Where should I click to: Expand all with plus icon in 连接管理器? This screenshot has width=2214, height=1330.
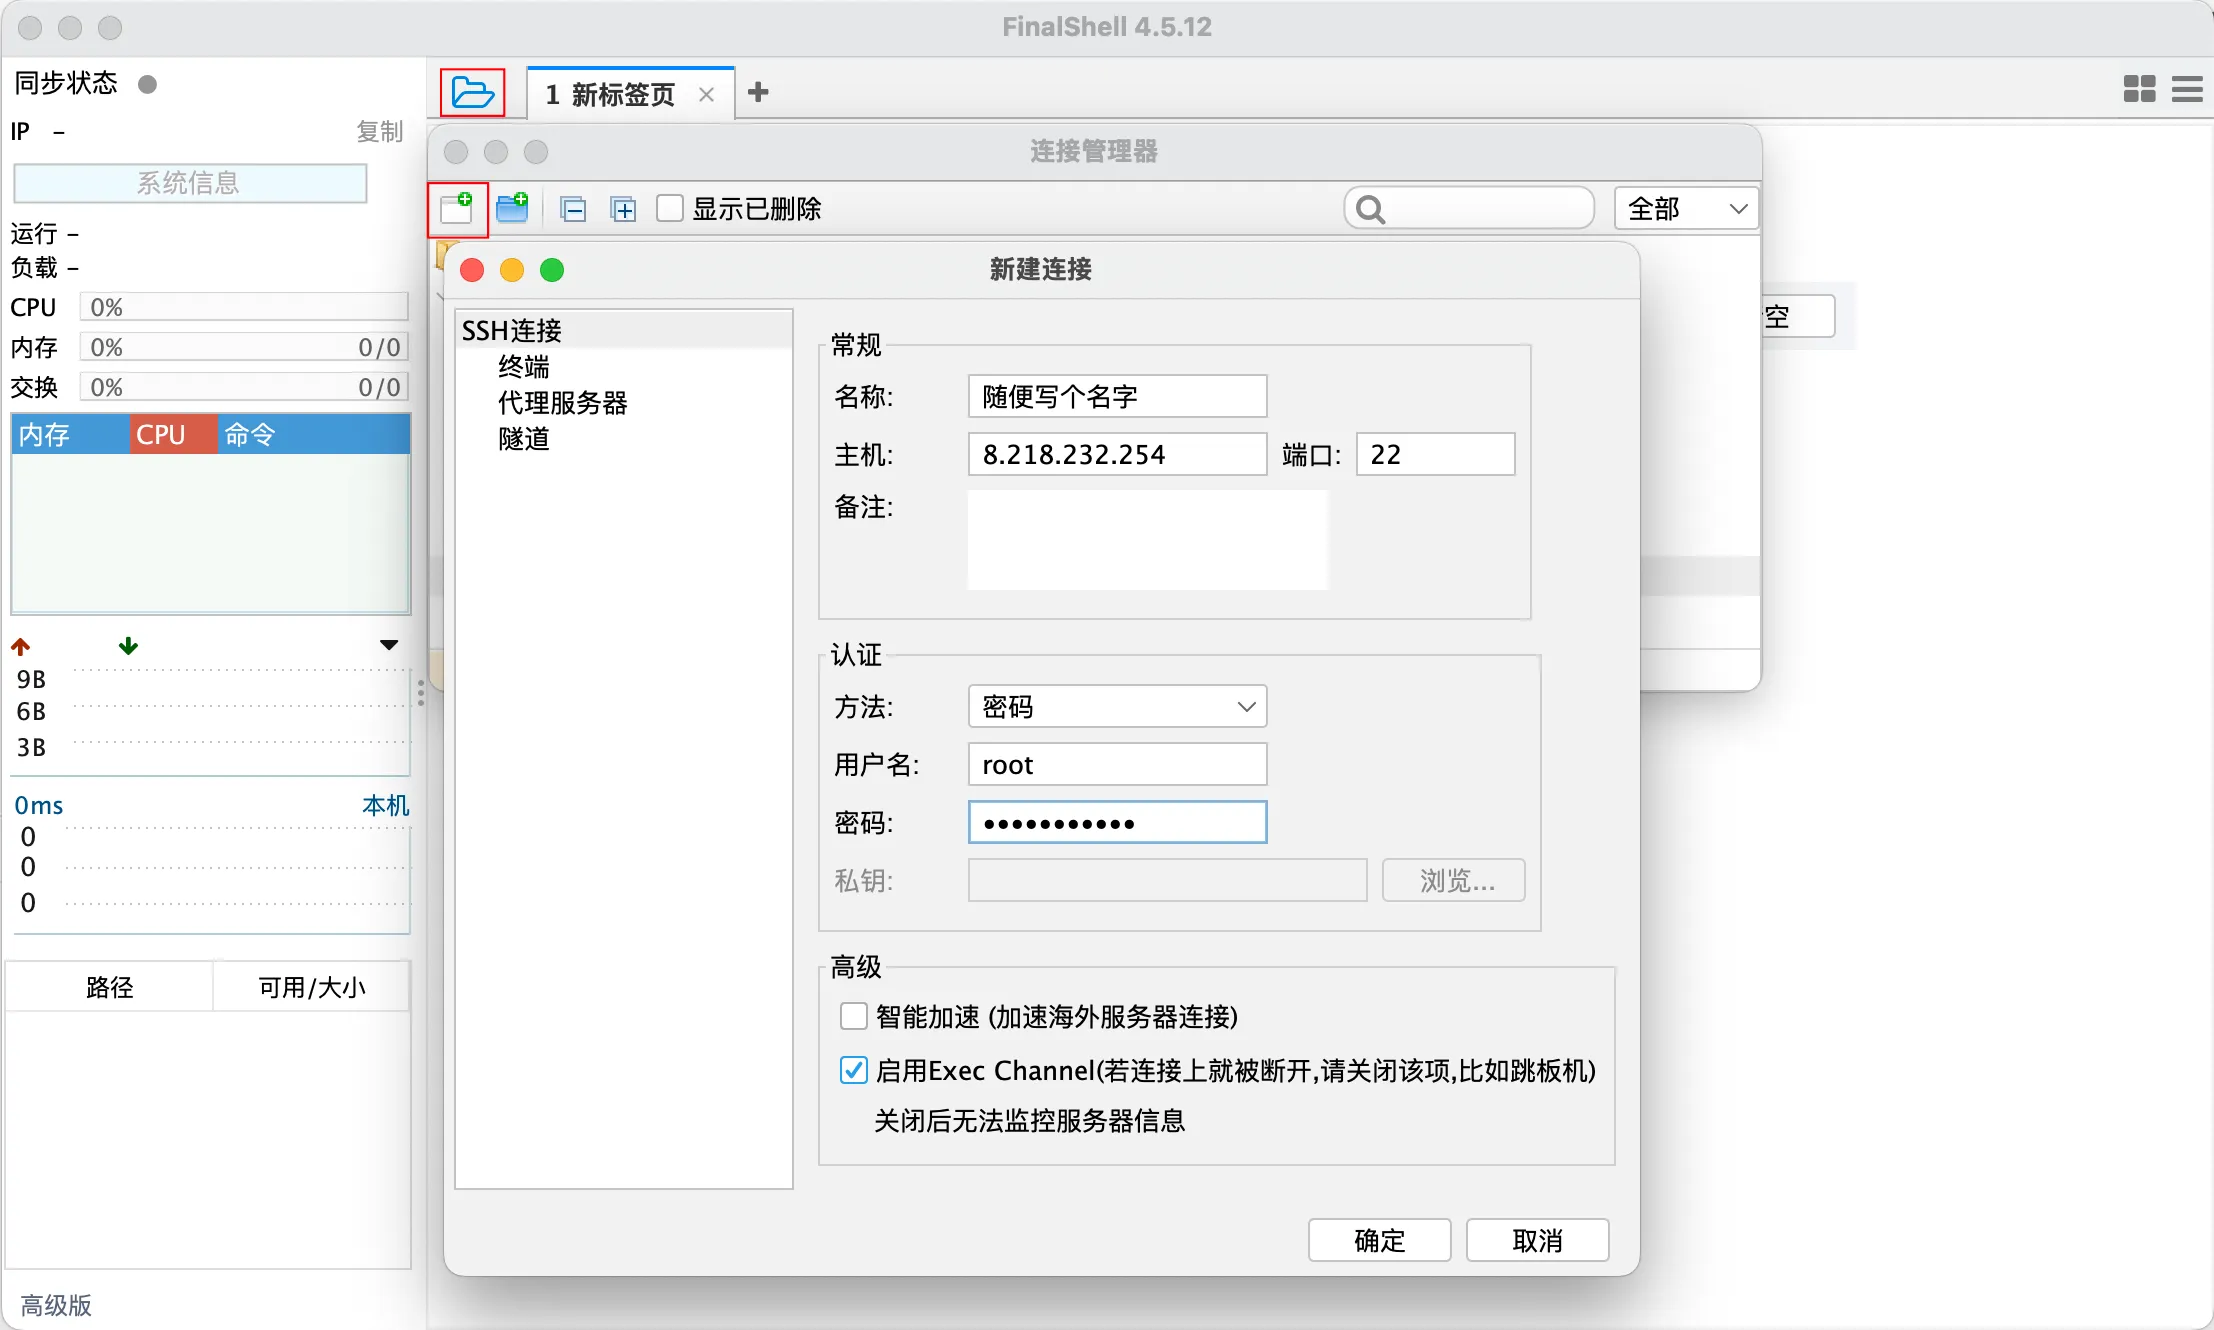click(x=624, y=209)
